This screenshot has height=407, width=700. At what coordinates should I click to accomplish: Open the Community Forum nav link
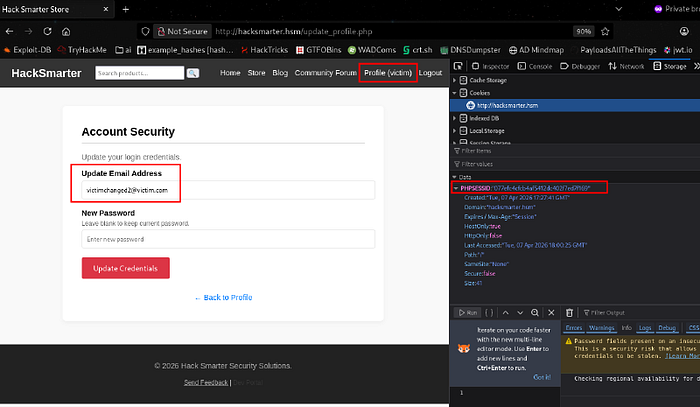pyautogui.click(x=325, y=73)
